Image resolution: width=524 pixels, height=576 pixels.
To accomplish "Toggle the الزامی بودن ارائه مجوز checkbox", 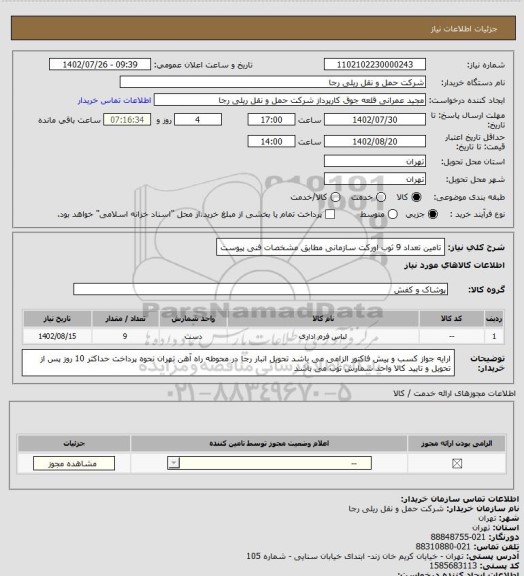I will click(457, 464).
